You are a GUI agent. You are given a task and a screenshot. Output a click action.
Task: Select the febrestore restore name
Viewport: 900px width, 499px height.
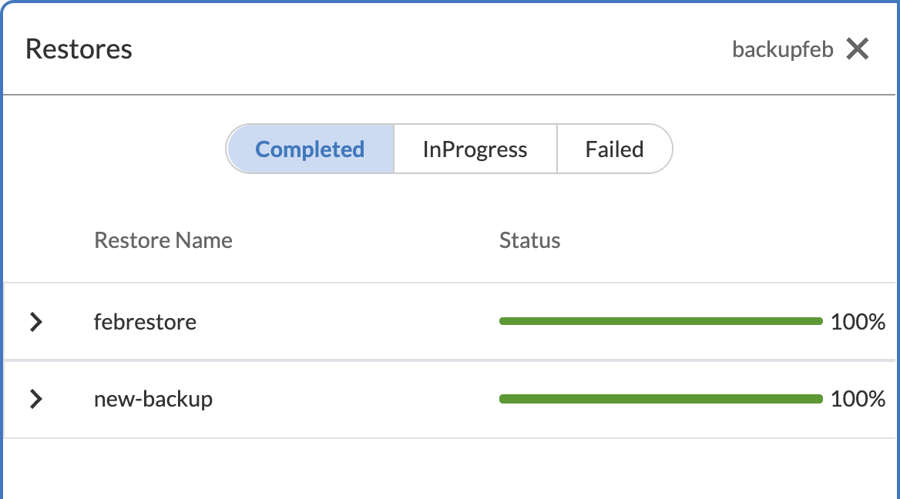pyautogui.click(x=145, y=322)
